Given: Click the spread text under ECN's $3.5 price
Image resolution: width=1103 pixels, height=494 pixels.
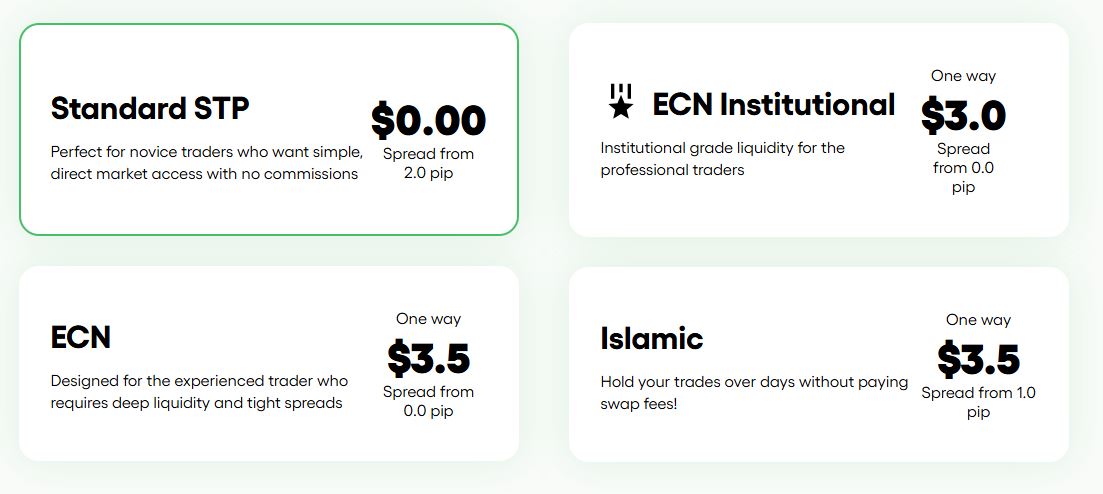Looking at the screenshot, I should pos(428,401).
